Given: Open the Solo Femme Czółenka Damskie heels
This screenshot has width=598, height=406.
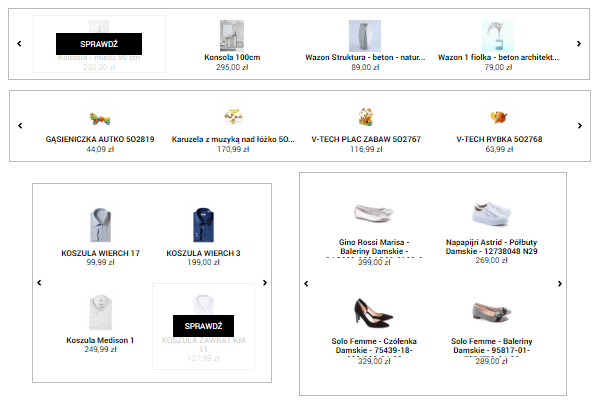Looking at the screenshot, I should click(x=374, y=345).
